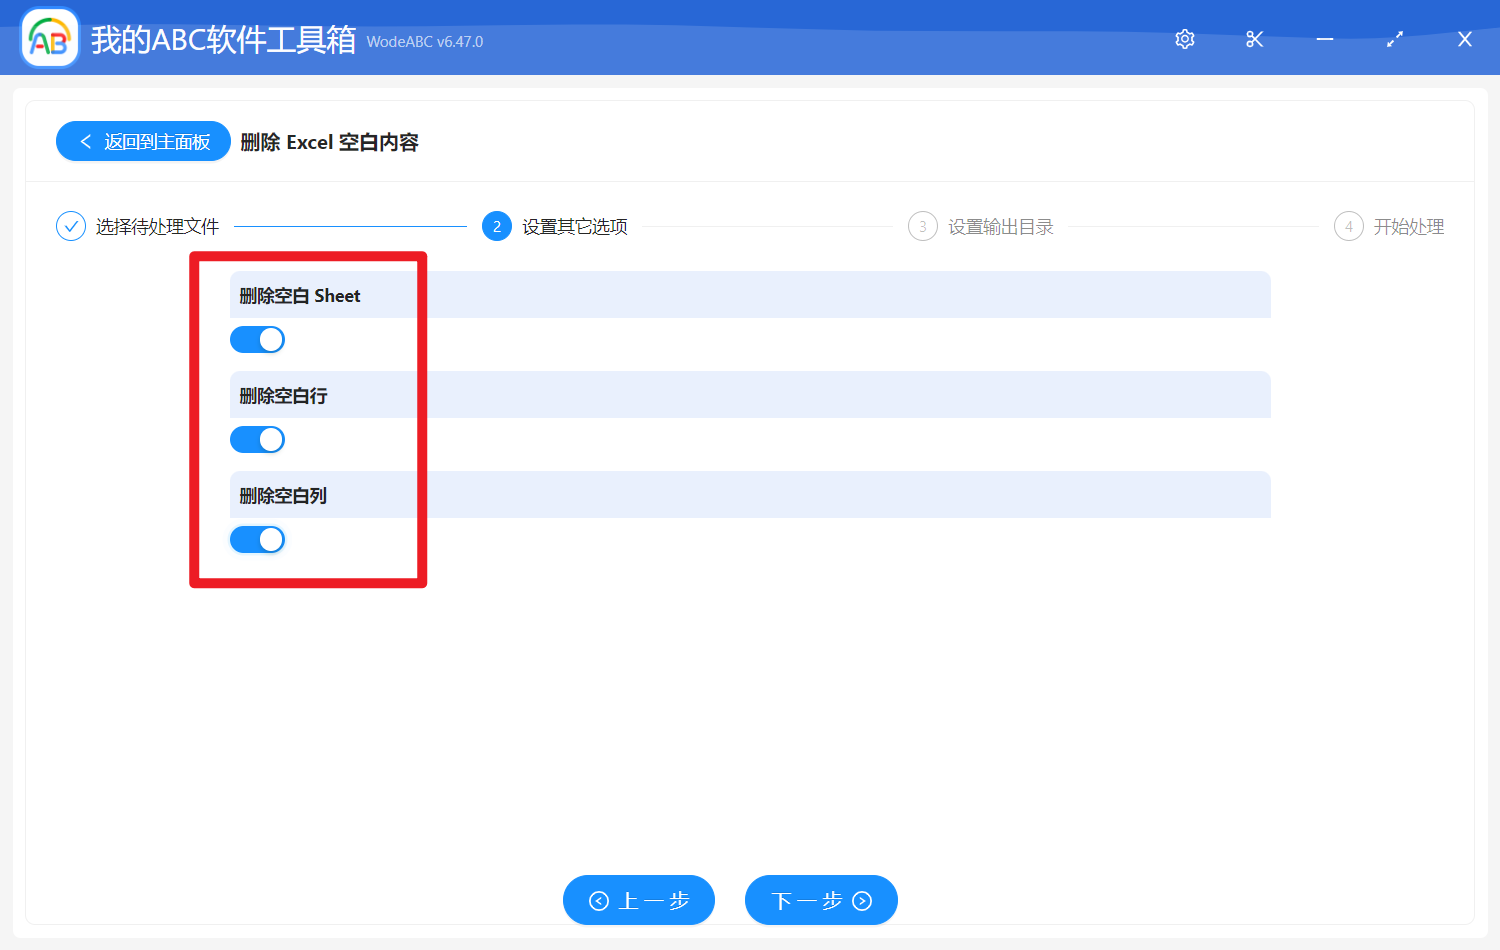The height and width of the screenshot is (950, 1500).
Task: Turn off the 删除空白行 switch
Action: 257,439
